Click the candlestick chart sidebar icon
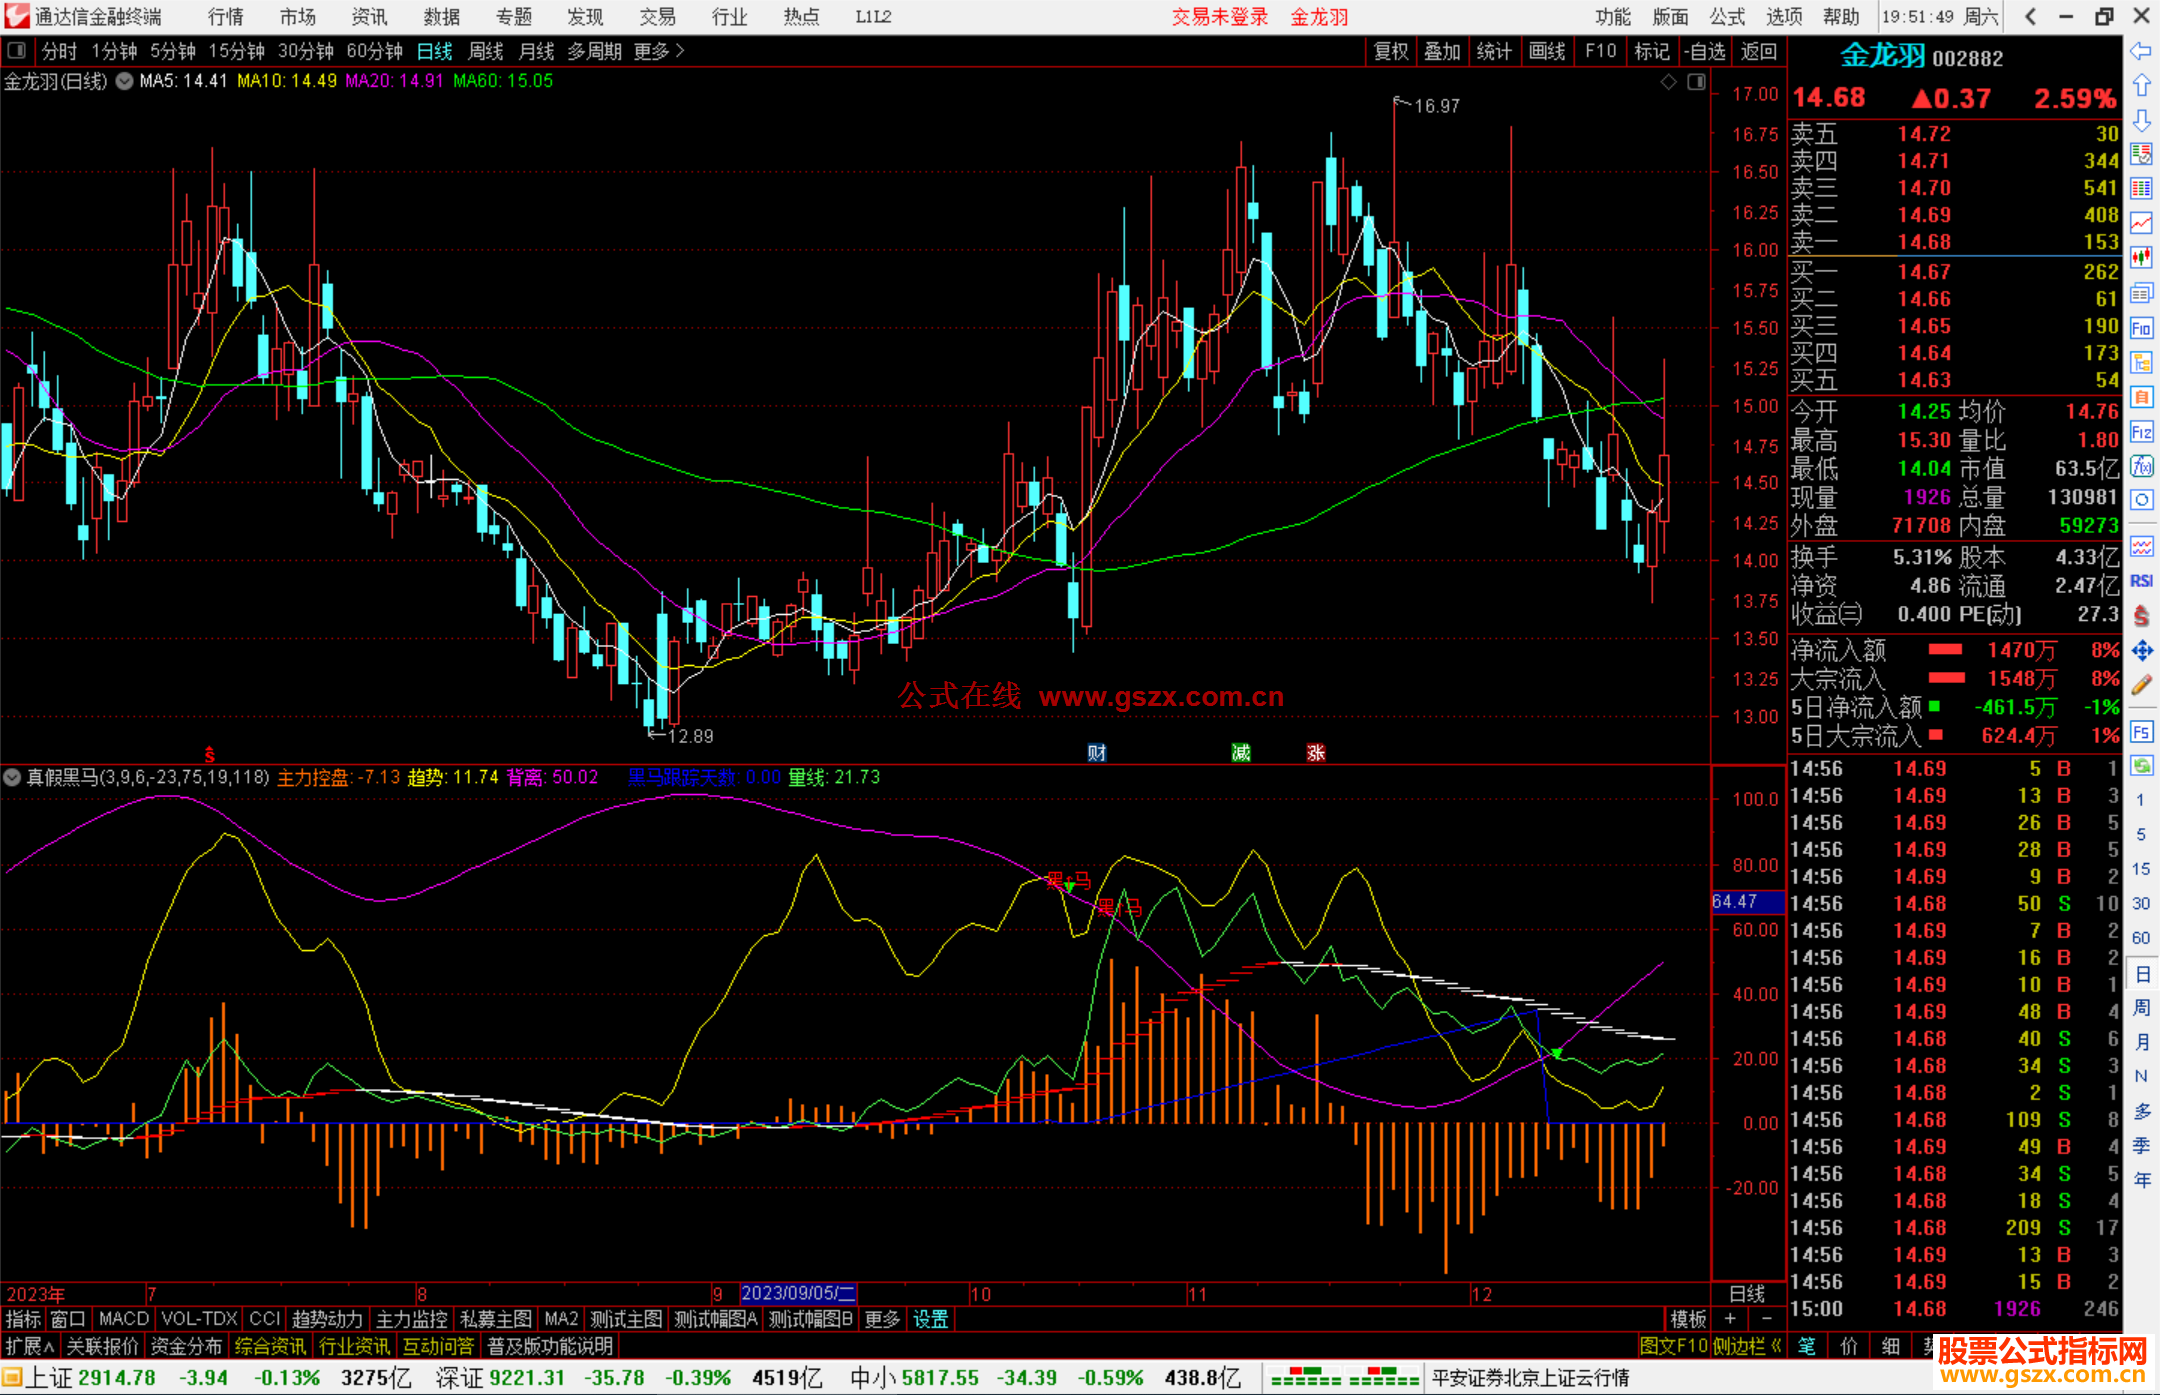The width and height of the screenshot is (2160, 1395). tap(2141, 257)
